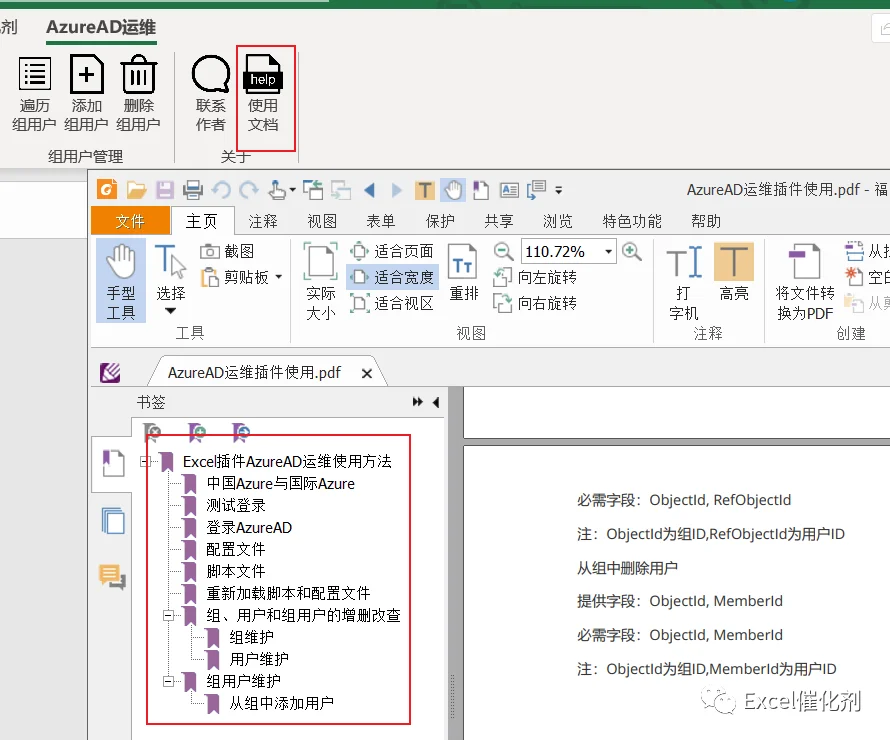
Task: Toggle the 打字机 typewriter tool
Action: (684, 282)
